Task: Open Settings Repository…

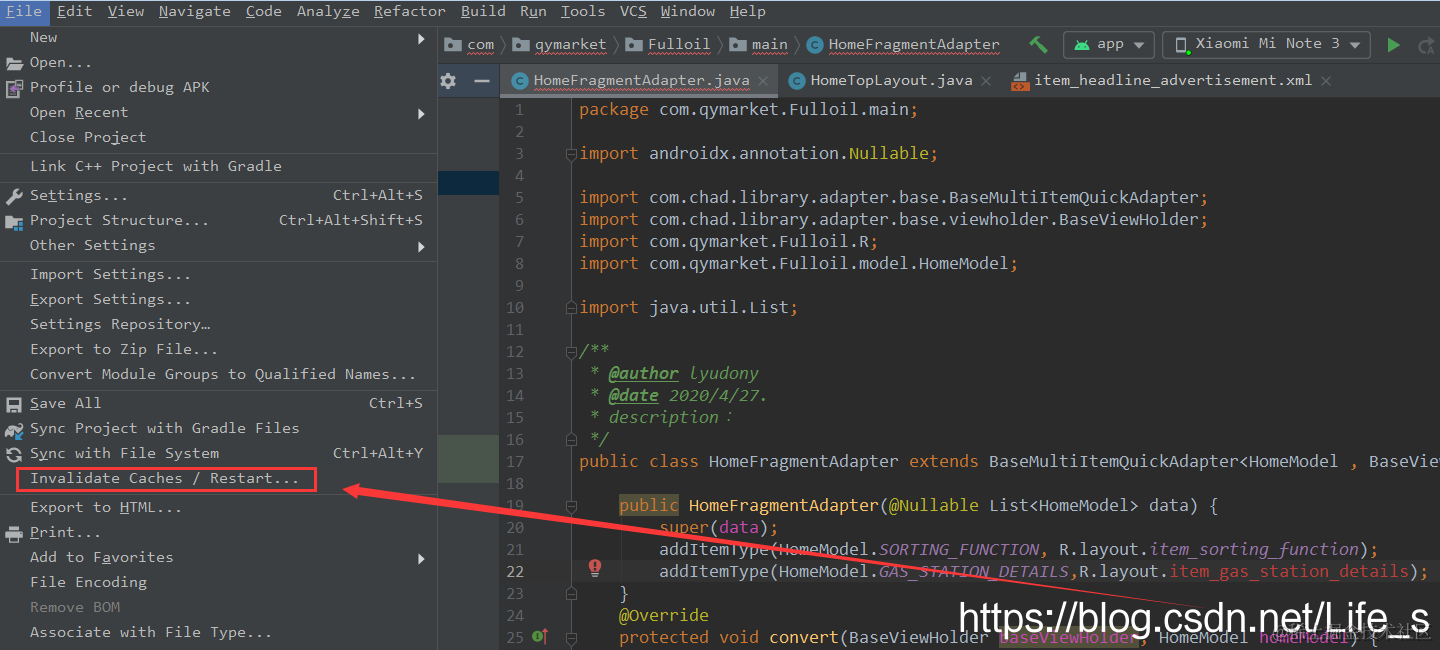Action: [x=120, y=325]
